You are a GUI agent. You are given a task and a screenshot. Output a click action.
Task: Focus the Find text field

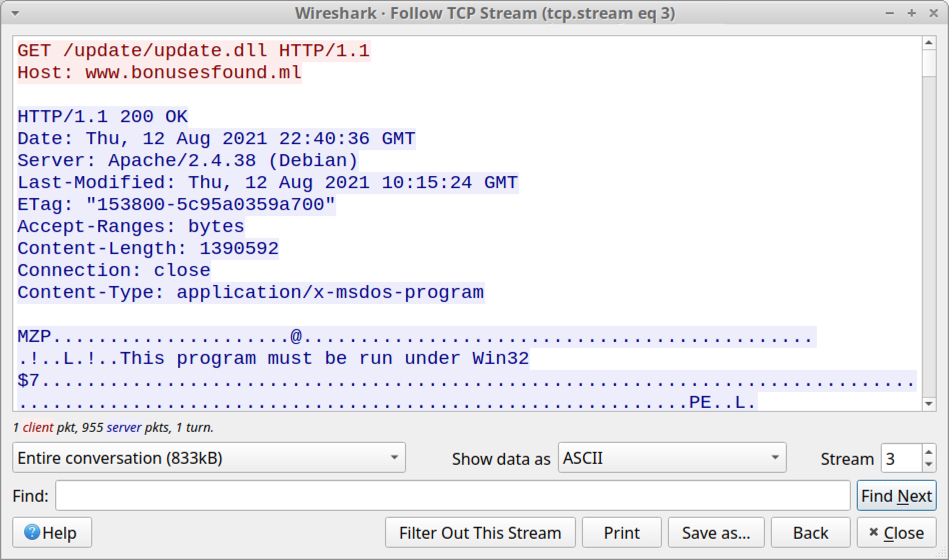coord(452,496)
